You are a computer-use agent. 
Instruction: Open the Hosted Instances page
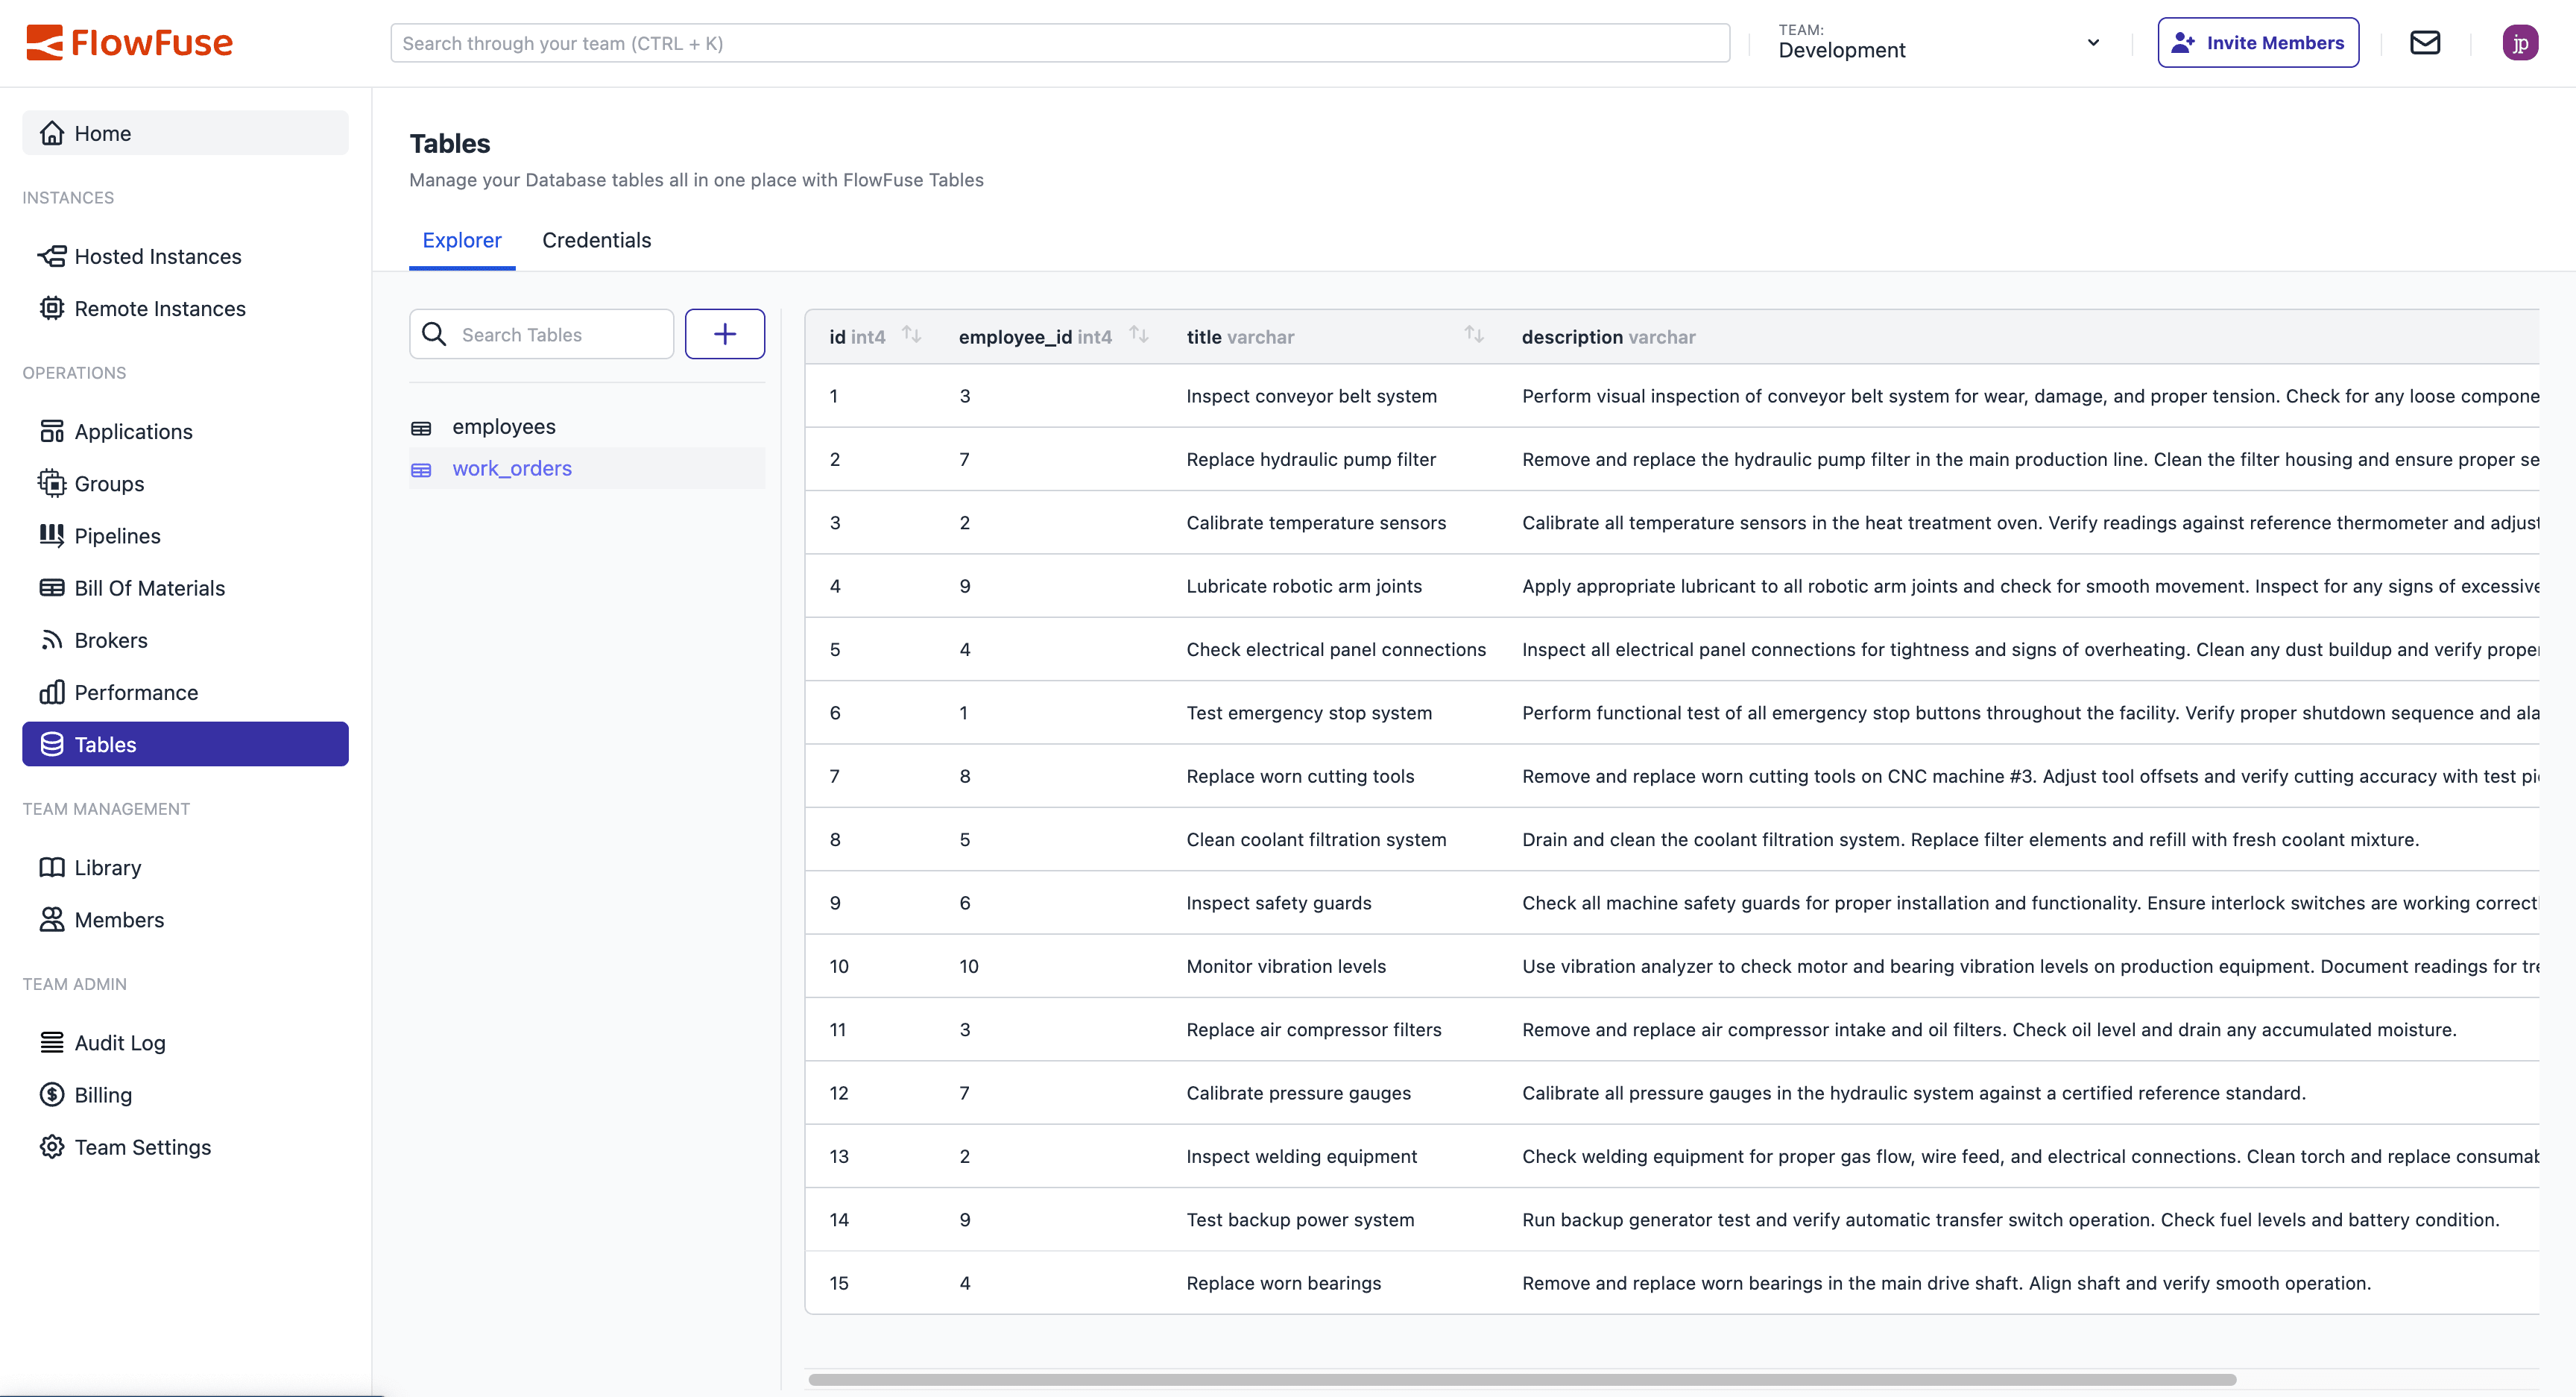[x=157, y=256]
